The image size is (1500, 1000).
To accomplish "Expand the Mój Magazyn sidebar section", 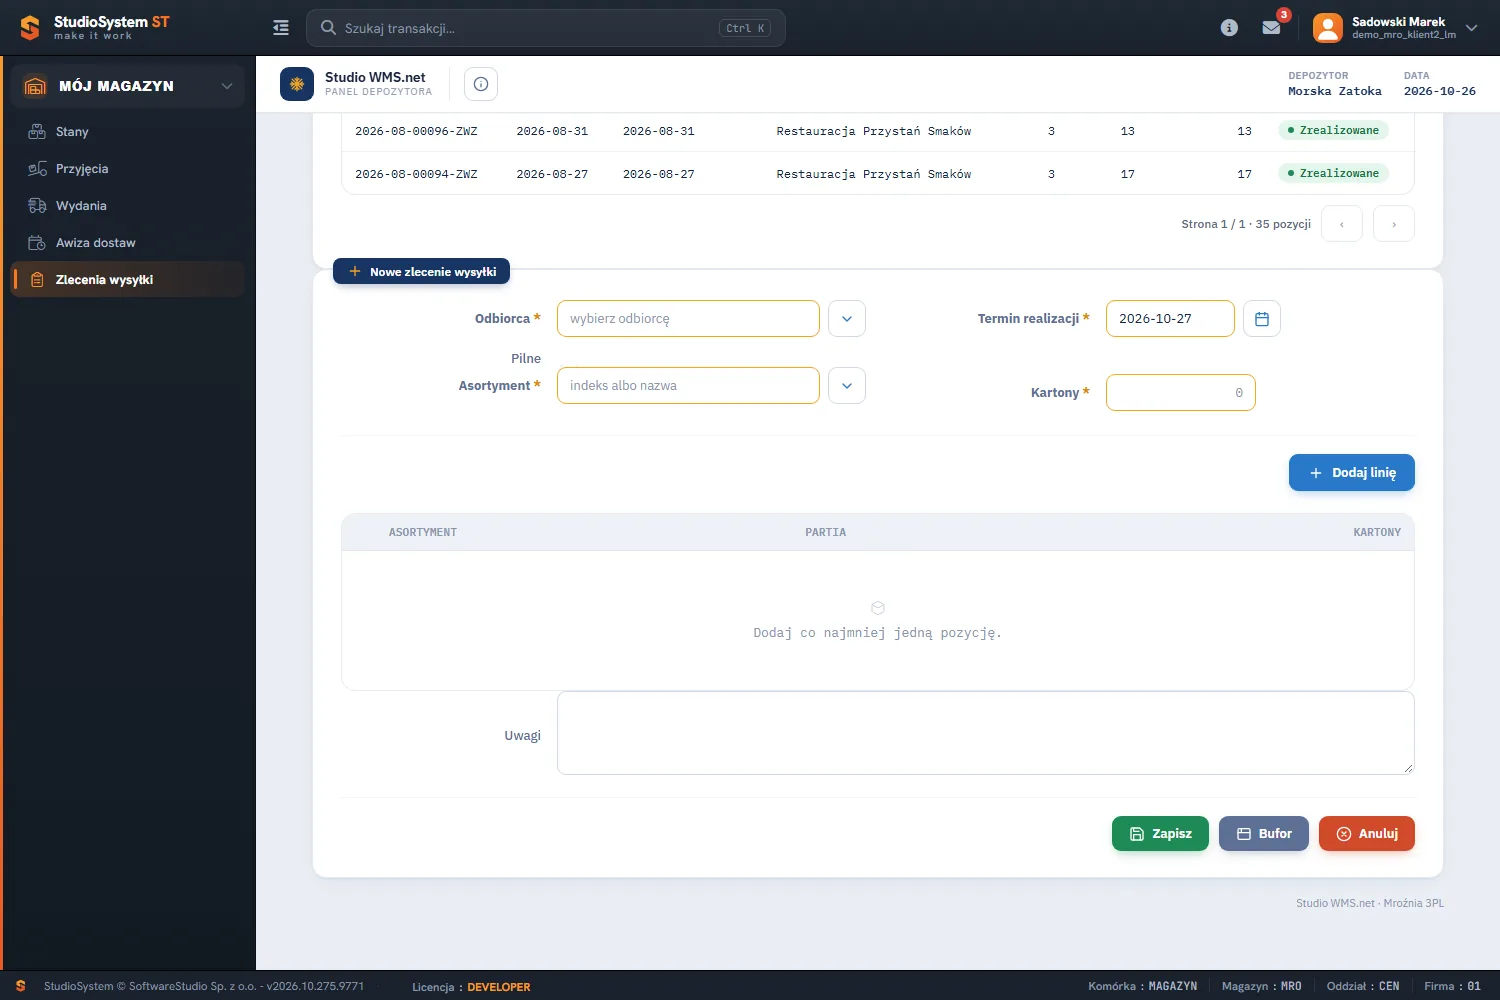I will pyautogui.click(x=128, y=86).
